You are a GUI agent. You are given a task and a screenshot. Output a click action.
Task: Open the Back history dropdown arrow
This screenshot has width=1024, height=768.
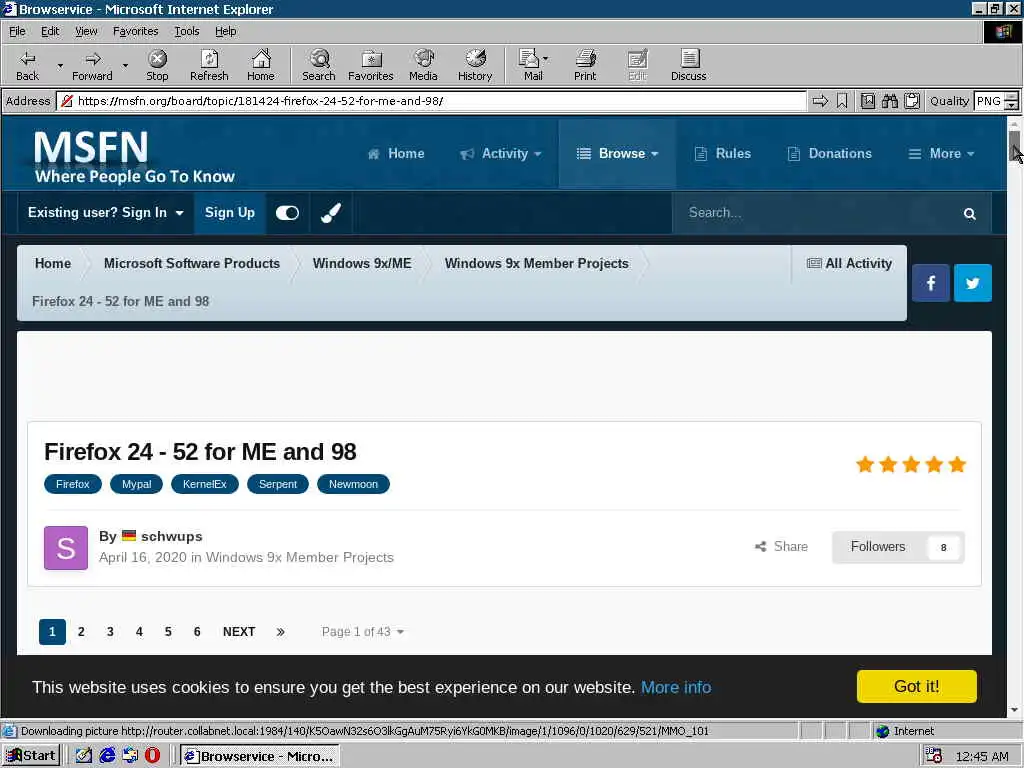tap(60, 65)
